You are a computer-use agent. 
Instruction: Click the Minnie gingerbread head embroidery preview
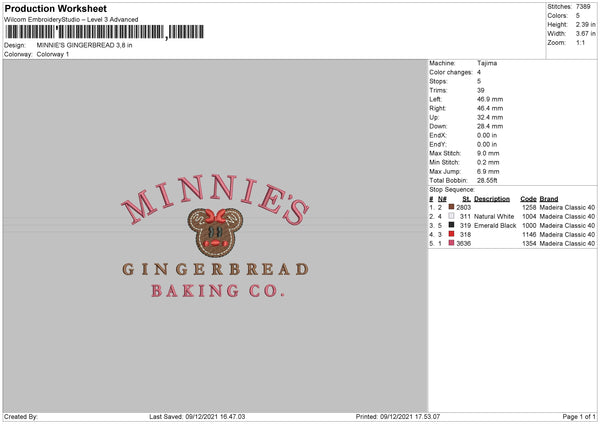tap(215, 232)
